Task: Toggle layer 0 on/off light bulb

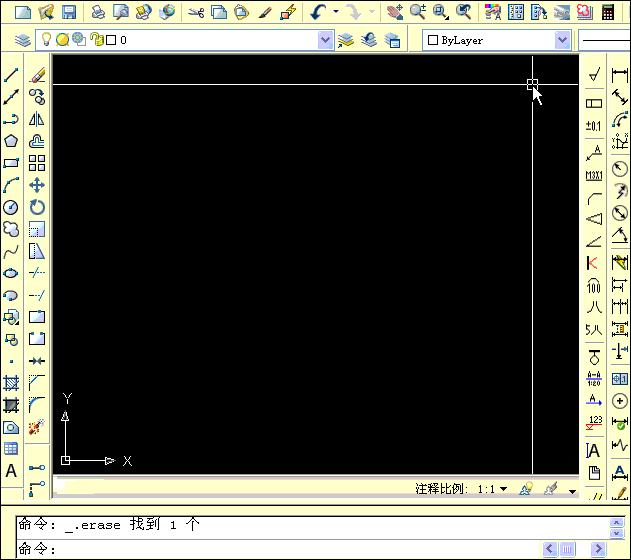Action: (47, 39)
